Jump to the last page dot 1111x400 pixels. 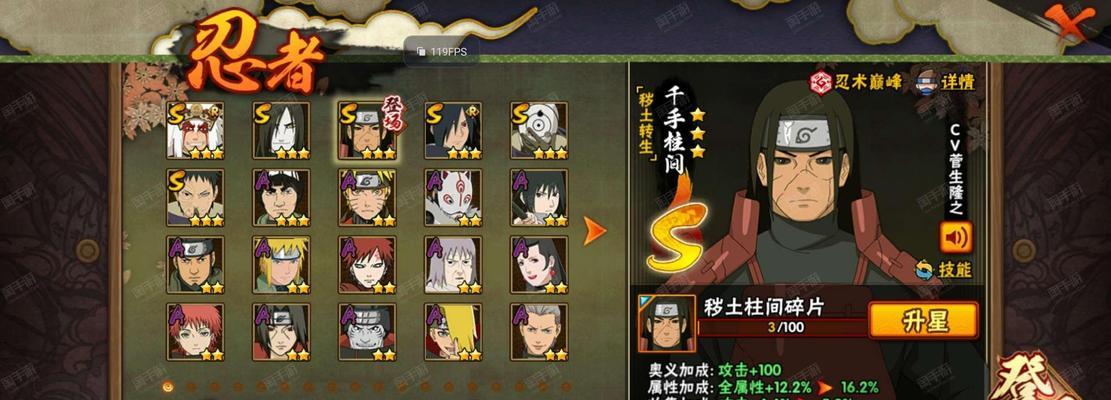coord(566,387)
